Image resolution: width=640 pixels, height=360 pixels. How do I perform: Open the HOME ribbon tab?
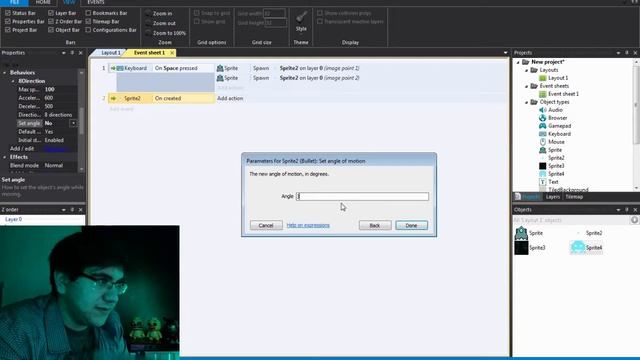pos(43,2)
